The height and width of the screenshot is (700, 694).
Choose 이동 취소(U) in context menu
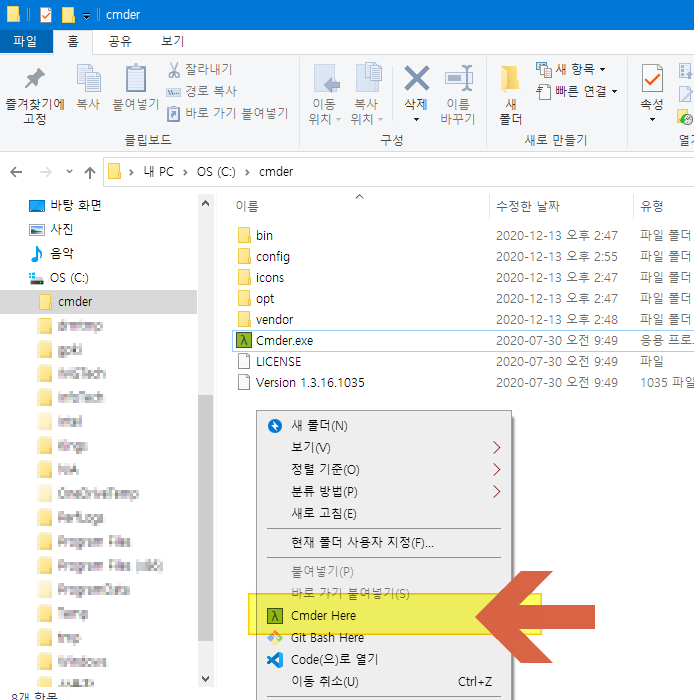(x=384, y=682)
